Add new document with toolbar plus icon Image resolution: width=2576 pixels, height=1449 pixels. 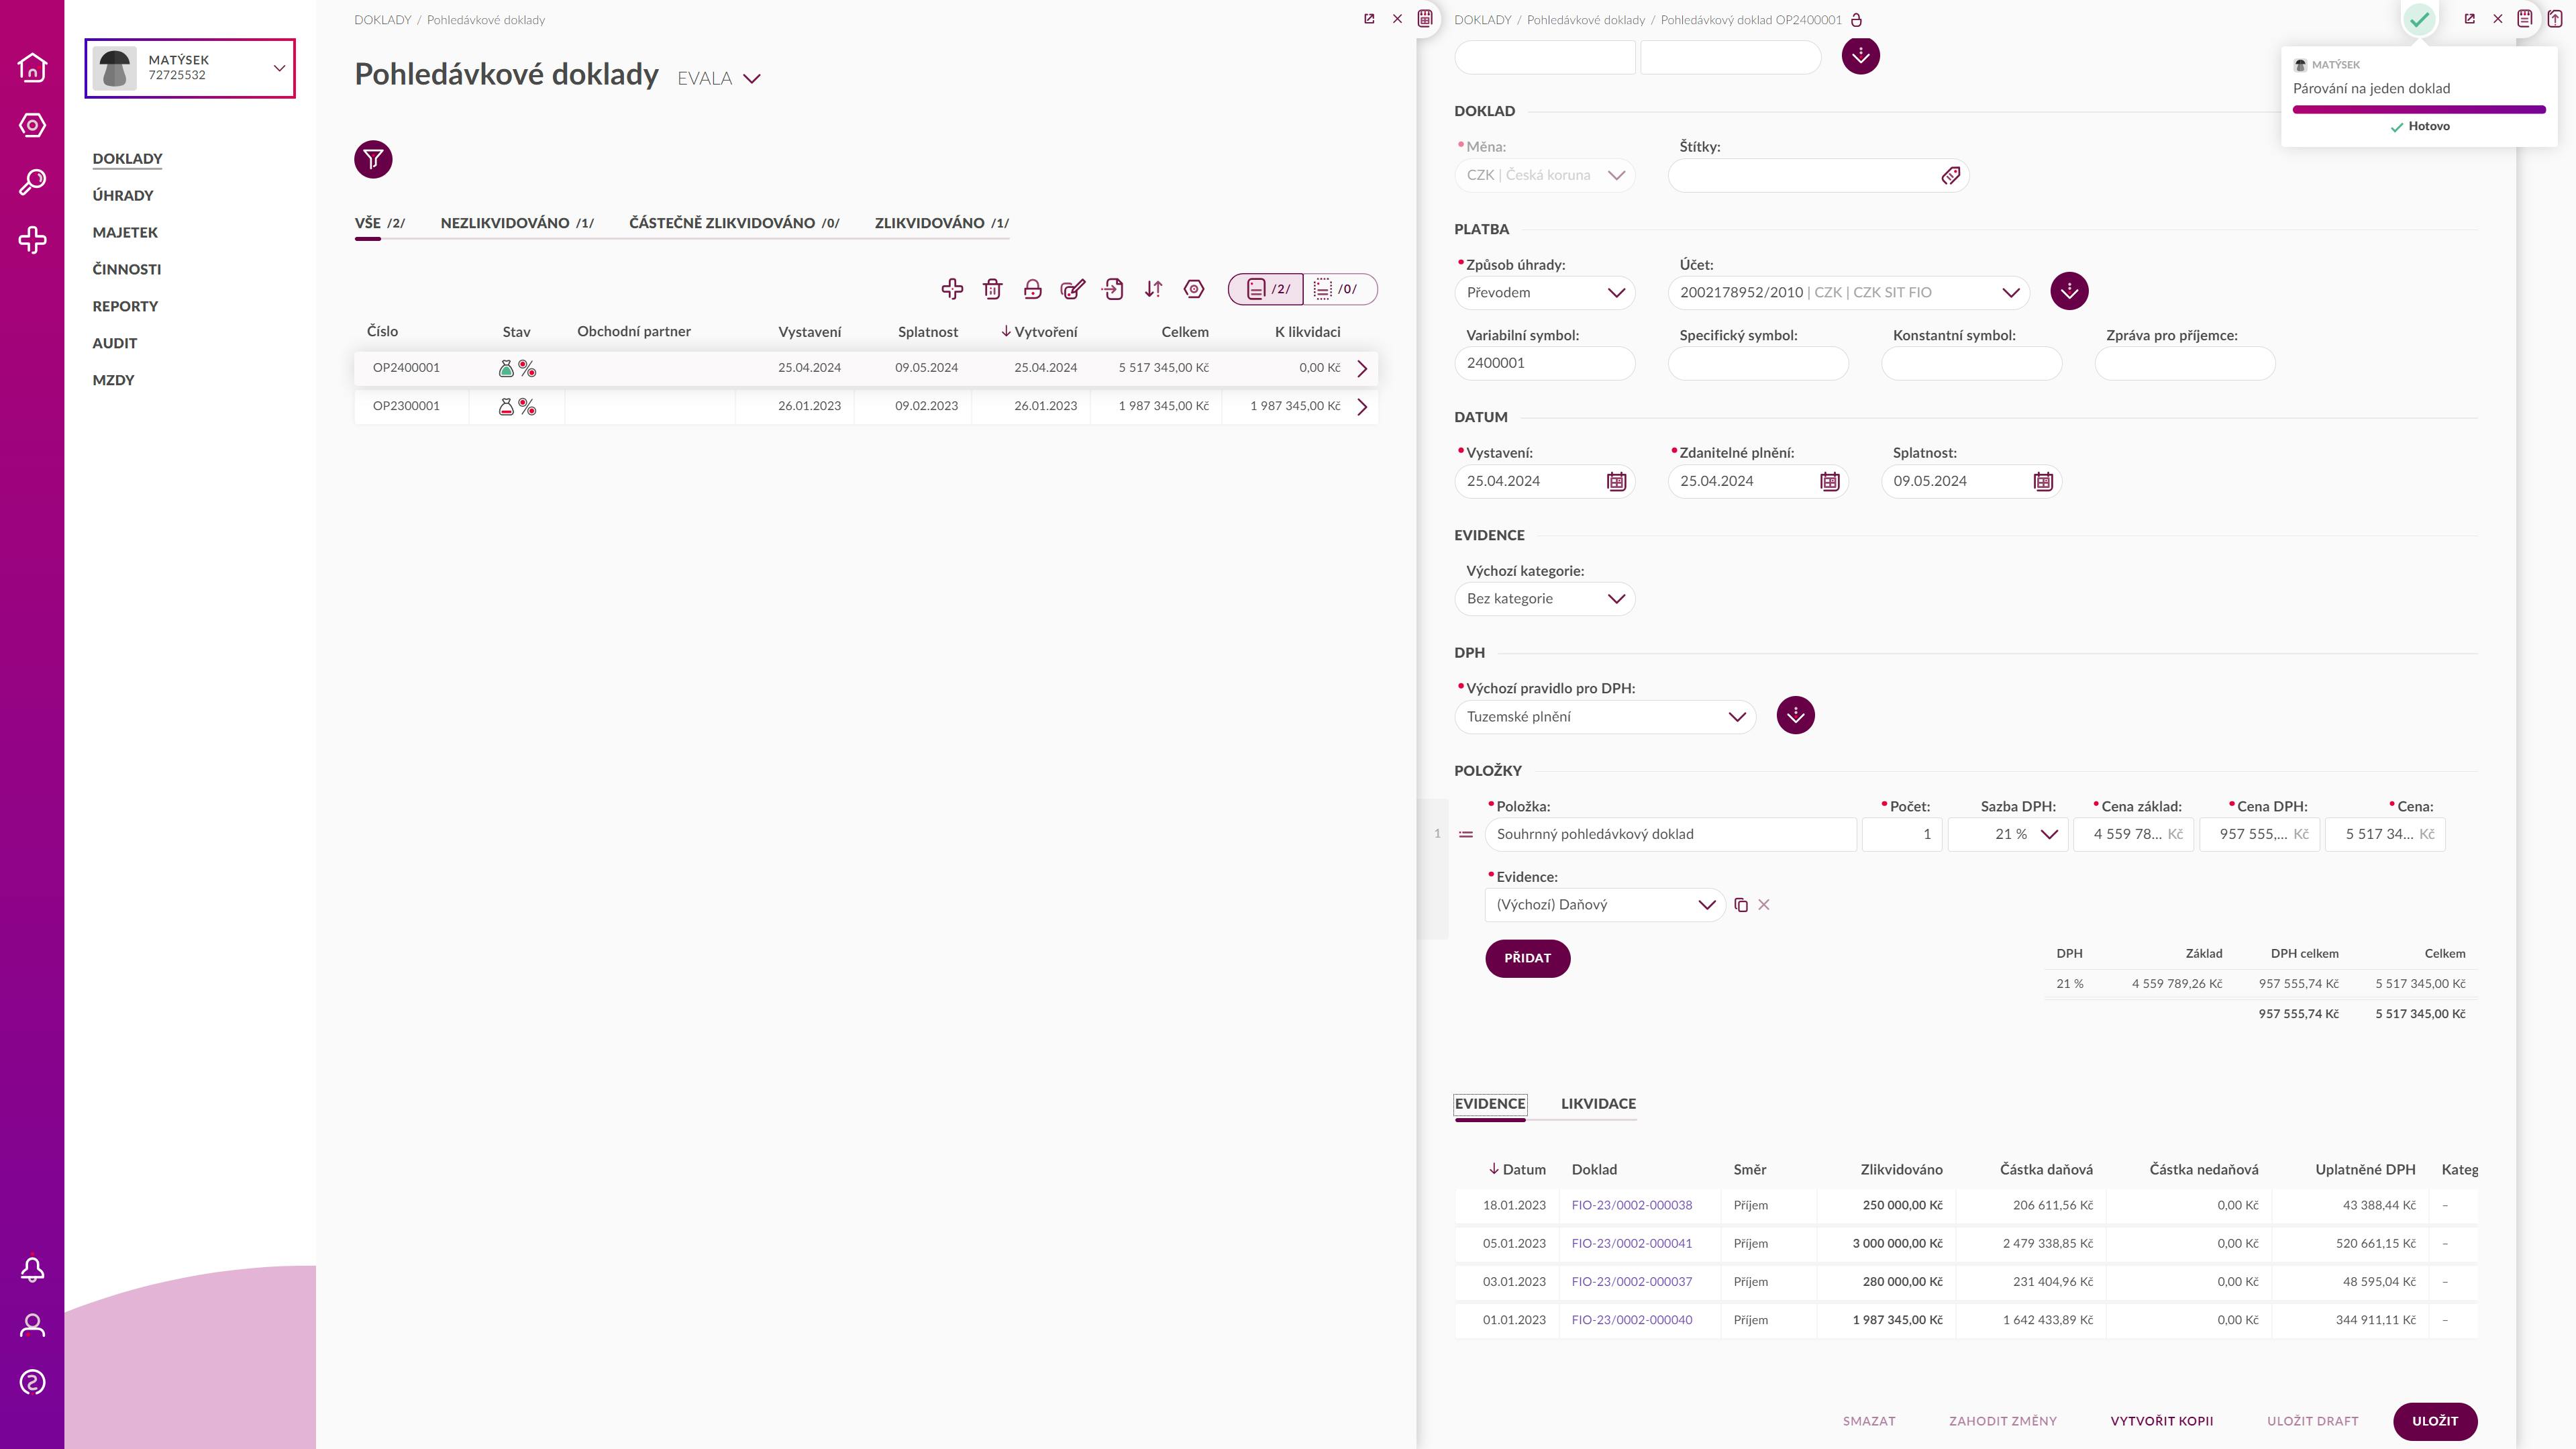tap(952, 289)
